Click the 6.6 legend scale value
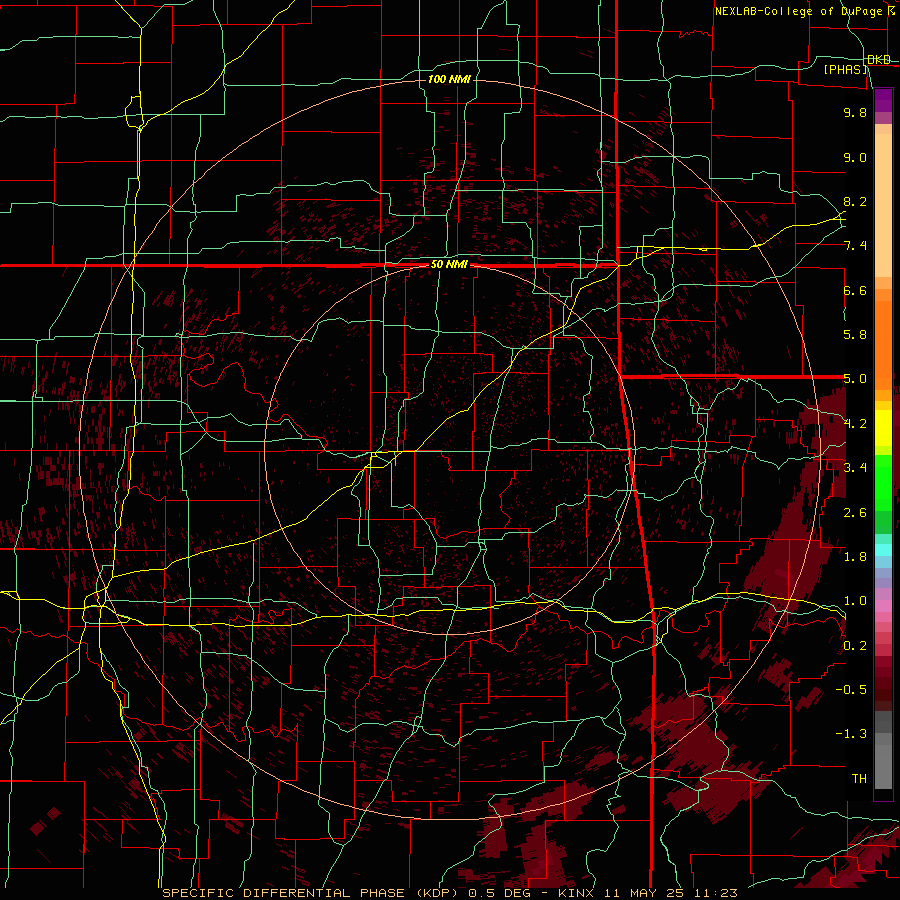The height and width of the screenshot is (900, 900). point(855,290)
